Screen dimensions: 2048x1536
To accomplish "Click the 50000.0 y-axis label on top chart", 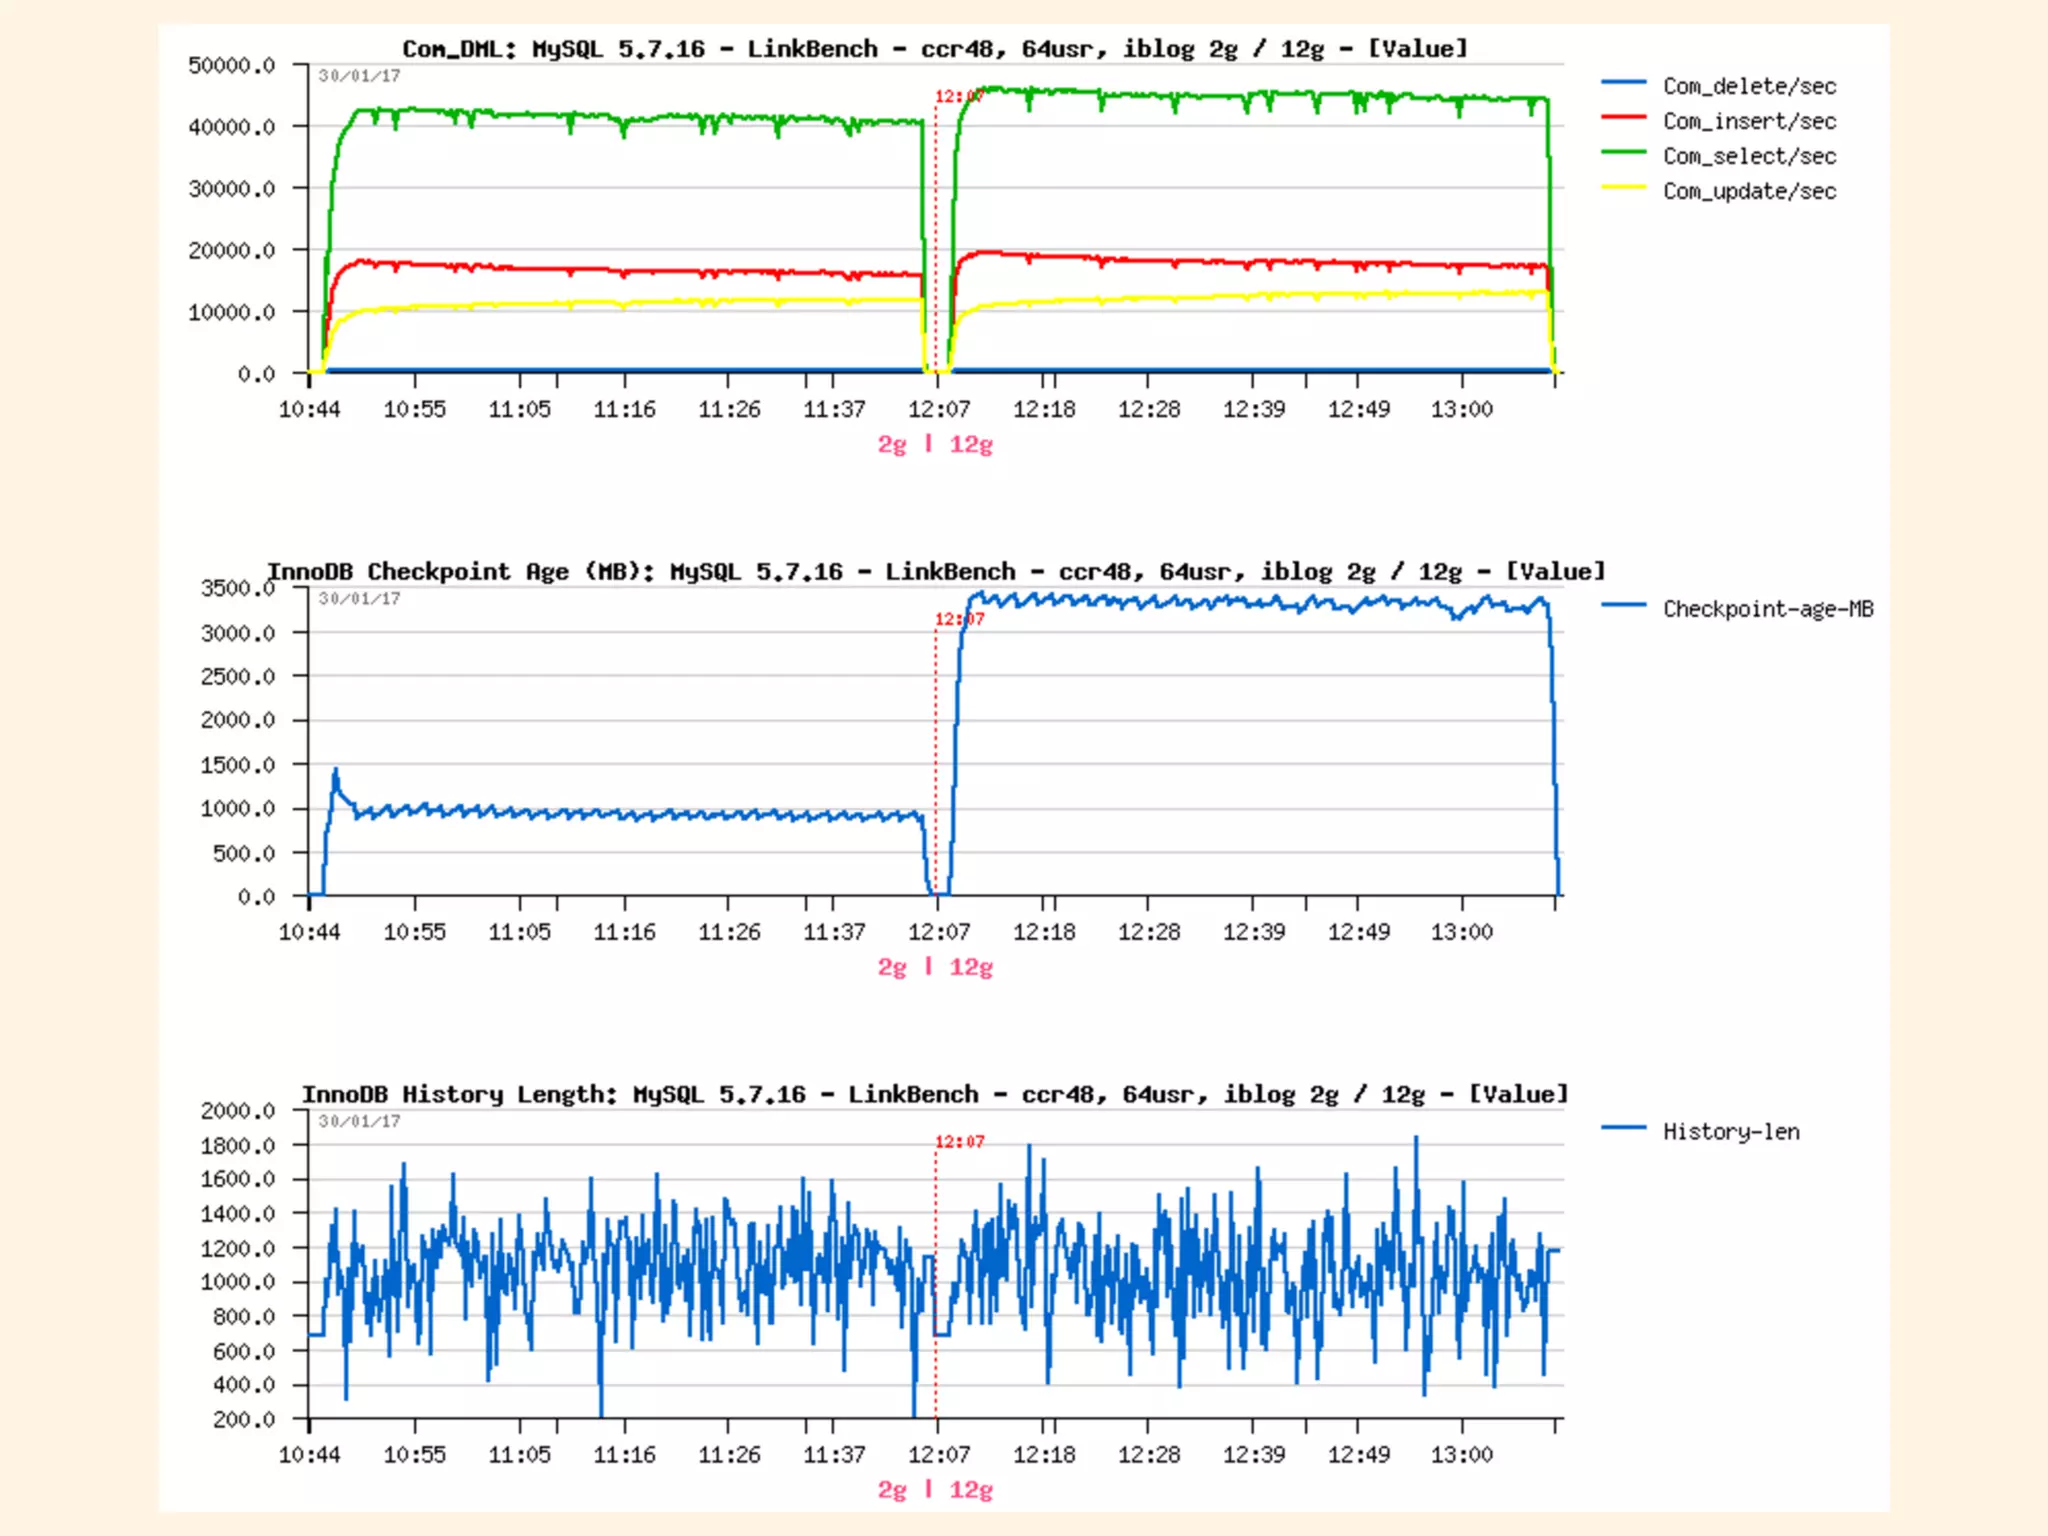I will [x=231, y=66].
